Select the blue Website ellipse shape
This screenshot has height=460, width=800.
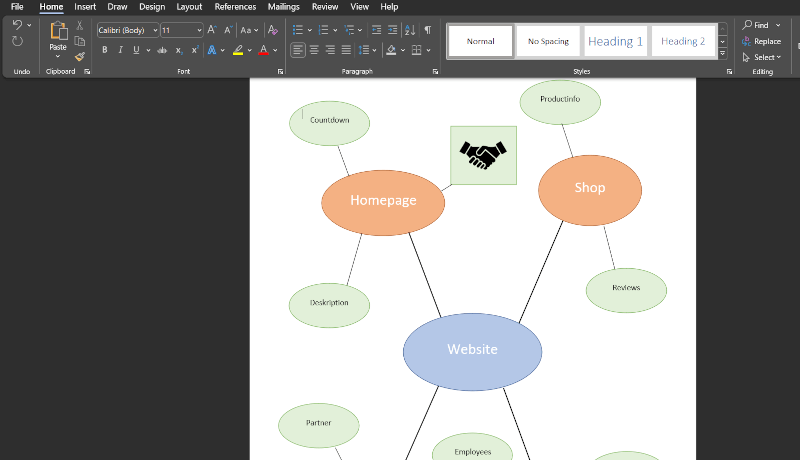[x=472, y=350]
